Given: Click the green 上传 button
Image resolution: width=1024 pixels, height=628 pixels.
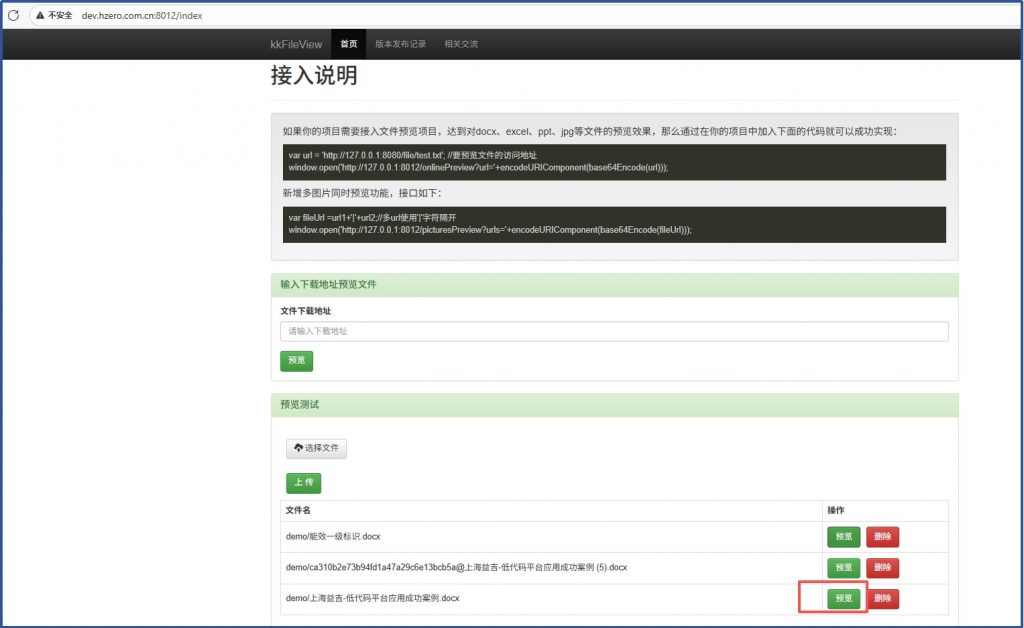Looking at the screenshot, I should [x=303, y=483].
